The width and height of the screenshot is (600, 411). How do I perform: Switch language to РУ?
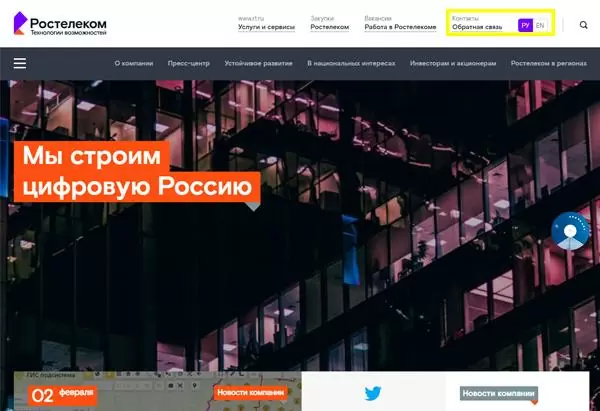click(525, 25)
